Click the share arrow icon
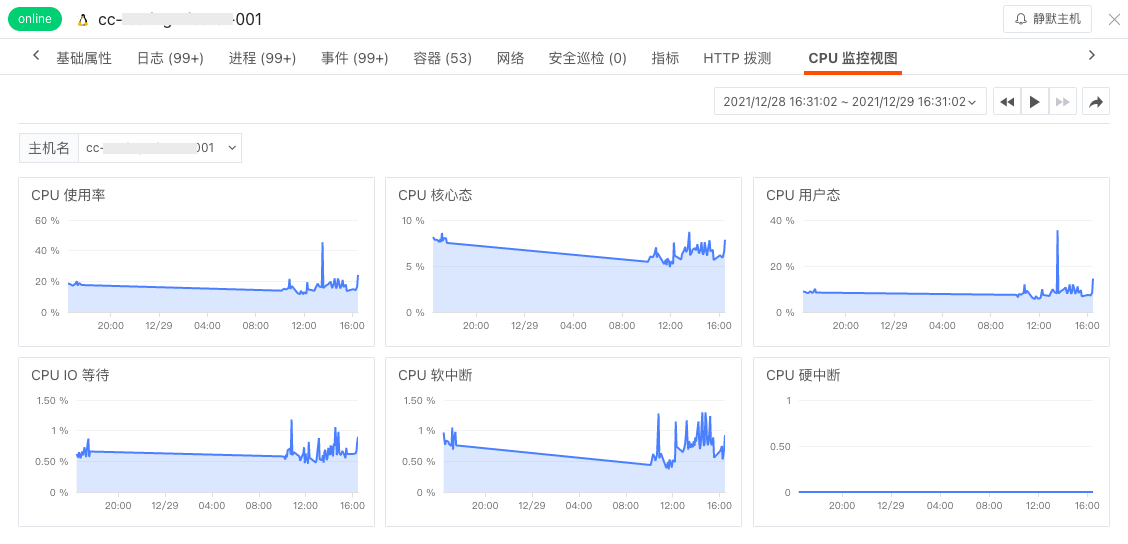The image size is (1128, 544). 1096,102
